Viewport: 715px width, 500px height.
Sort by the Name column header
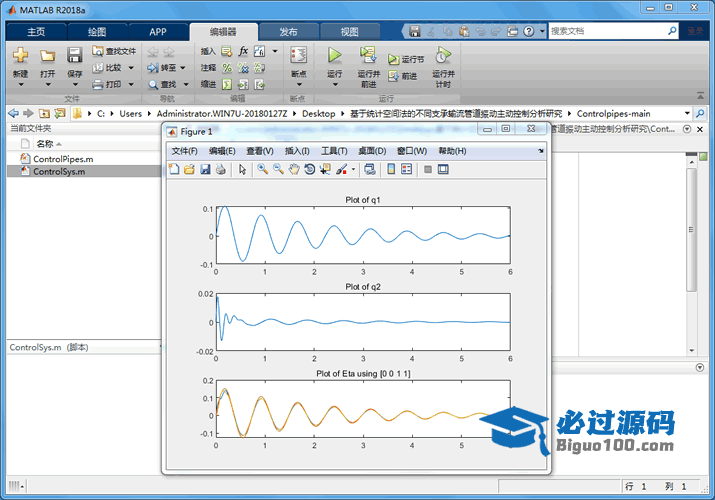(x=45, y=144)
